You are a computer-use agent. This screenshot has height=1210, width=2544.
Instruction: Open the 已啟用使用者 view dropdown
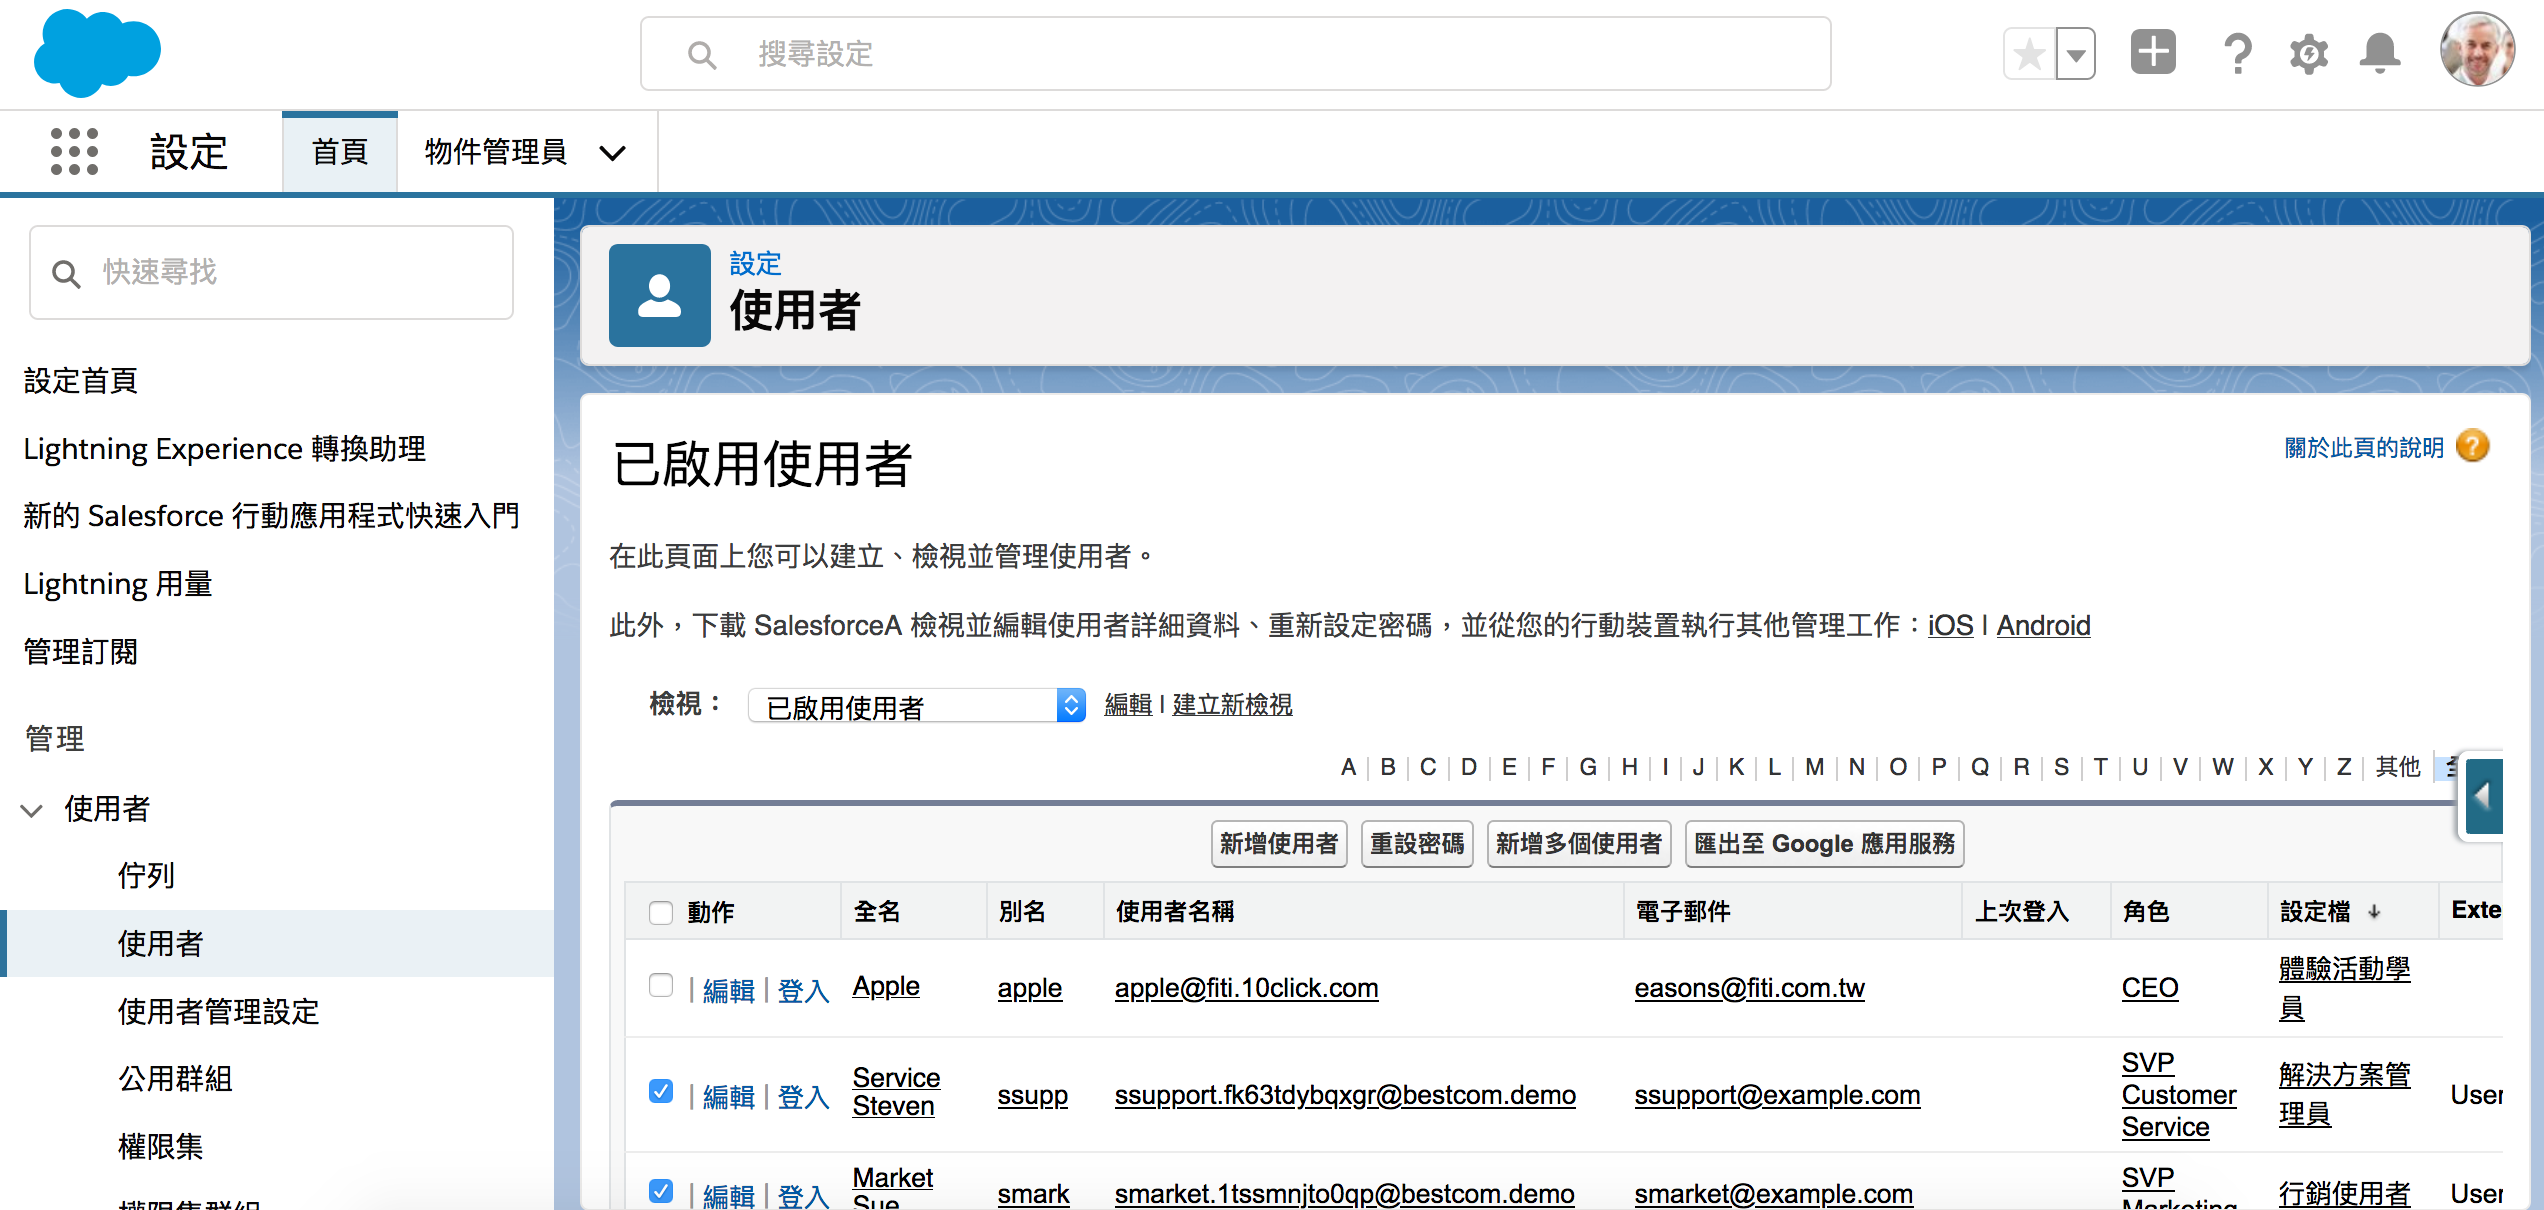point(916,706)
